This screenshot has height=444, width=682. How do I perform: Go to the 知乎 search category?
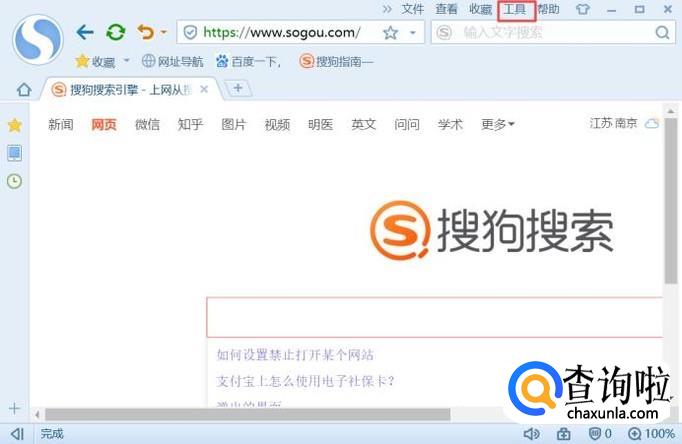[x=191, y=125]
